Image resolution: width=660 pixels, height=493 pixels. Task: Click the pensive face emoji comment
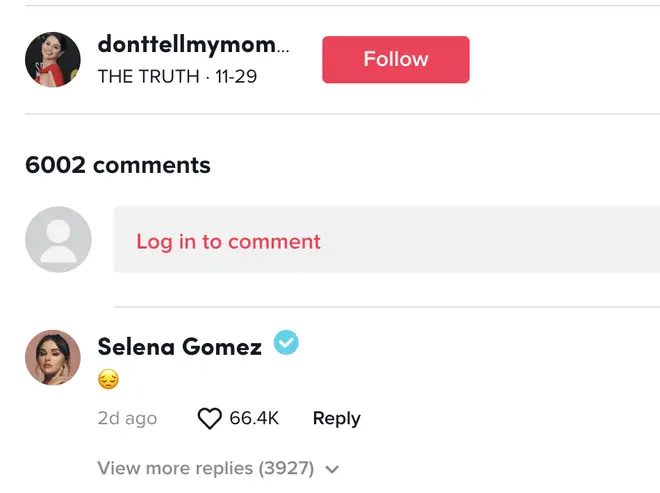108,379
